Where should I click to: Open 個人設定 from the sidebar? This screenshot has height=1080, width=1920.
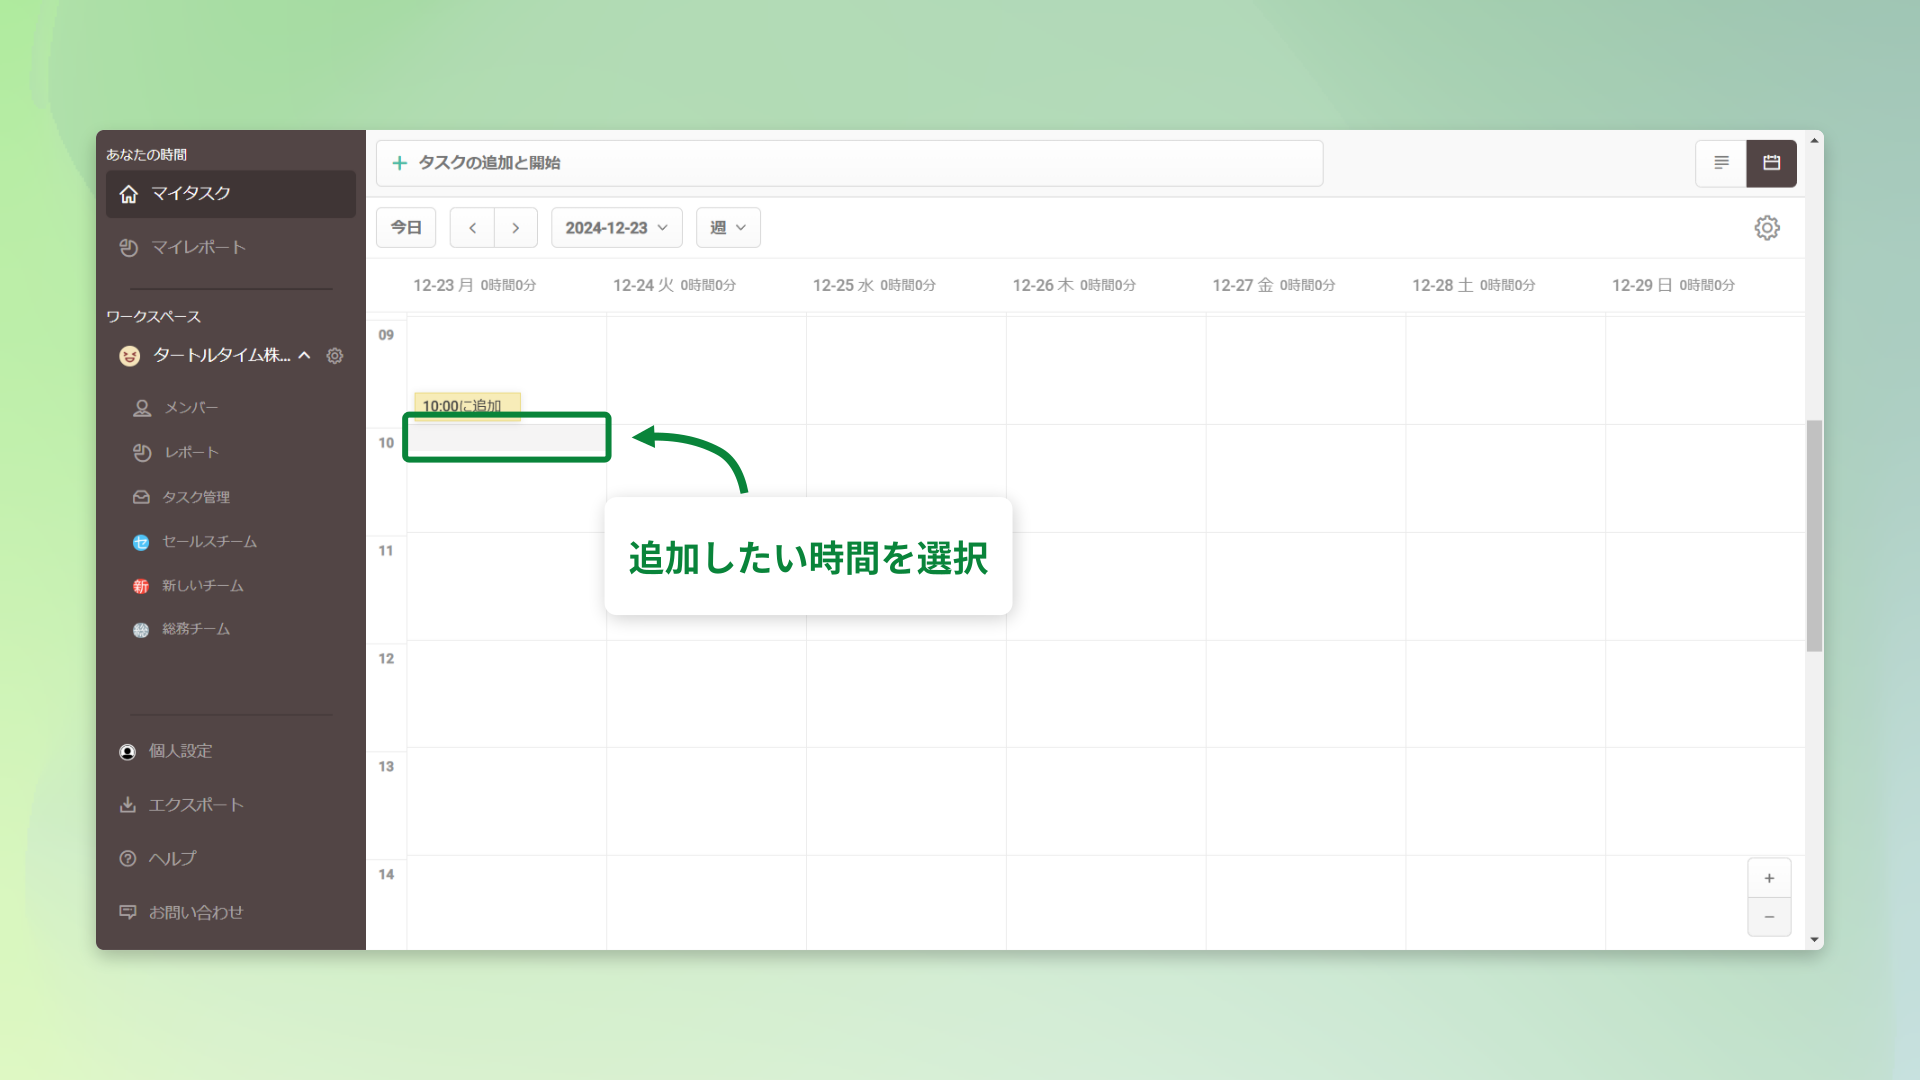tap(180, 751)
